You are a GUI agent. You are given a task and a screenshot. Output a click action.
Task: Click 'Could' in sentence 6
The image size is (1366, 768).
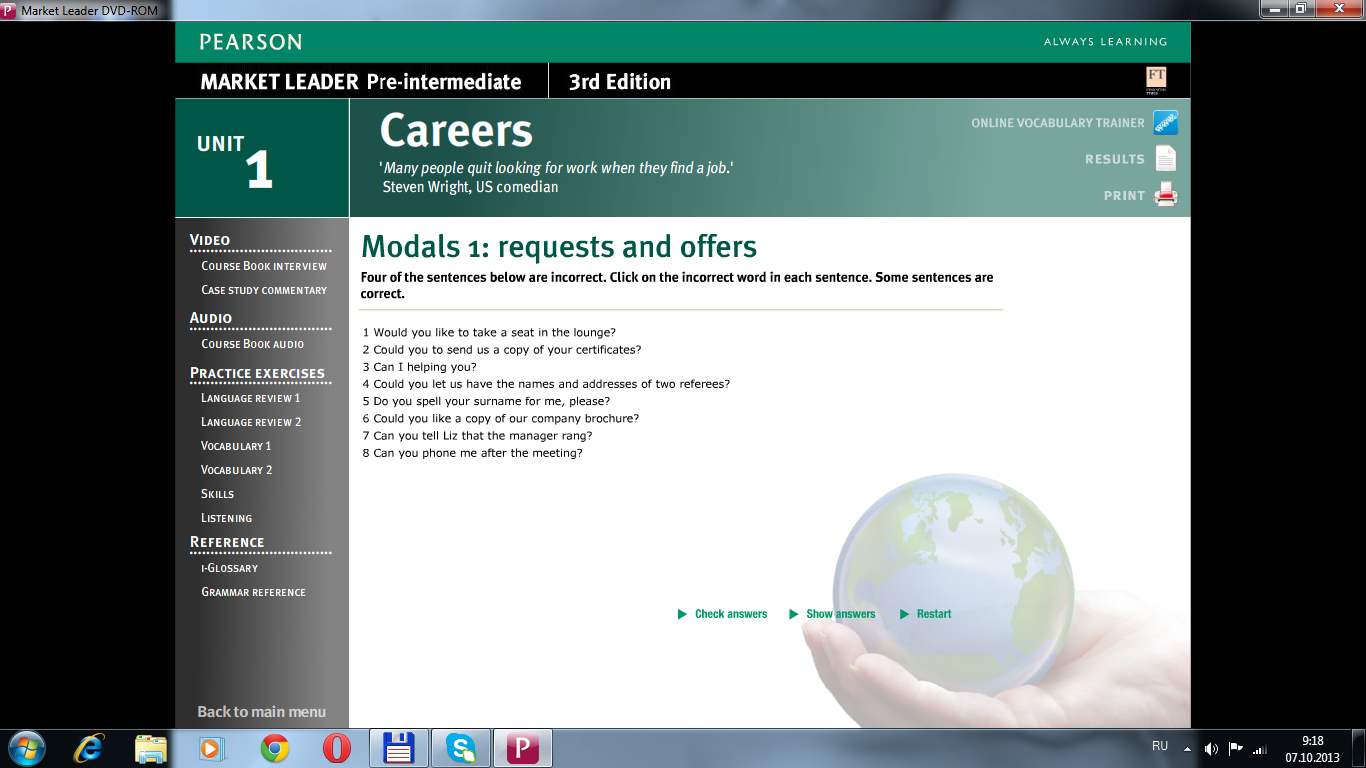(x=388, y=418)
